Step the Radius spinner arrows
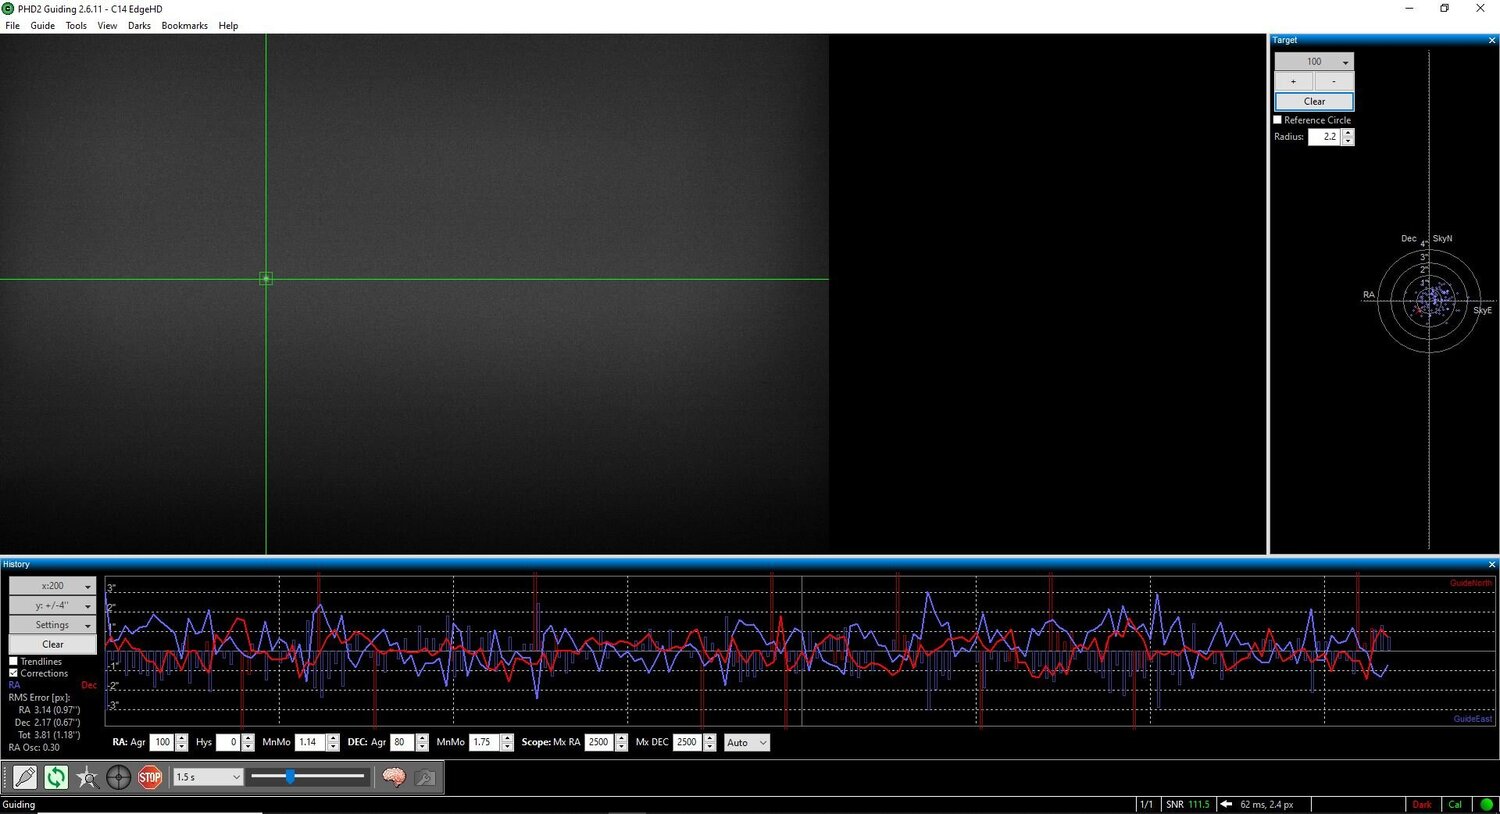Viewport: 1500px width, 814px height. tap(1348, 137)
